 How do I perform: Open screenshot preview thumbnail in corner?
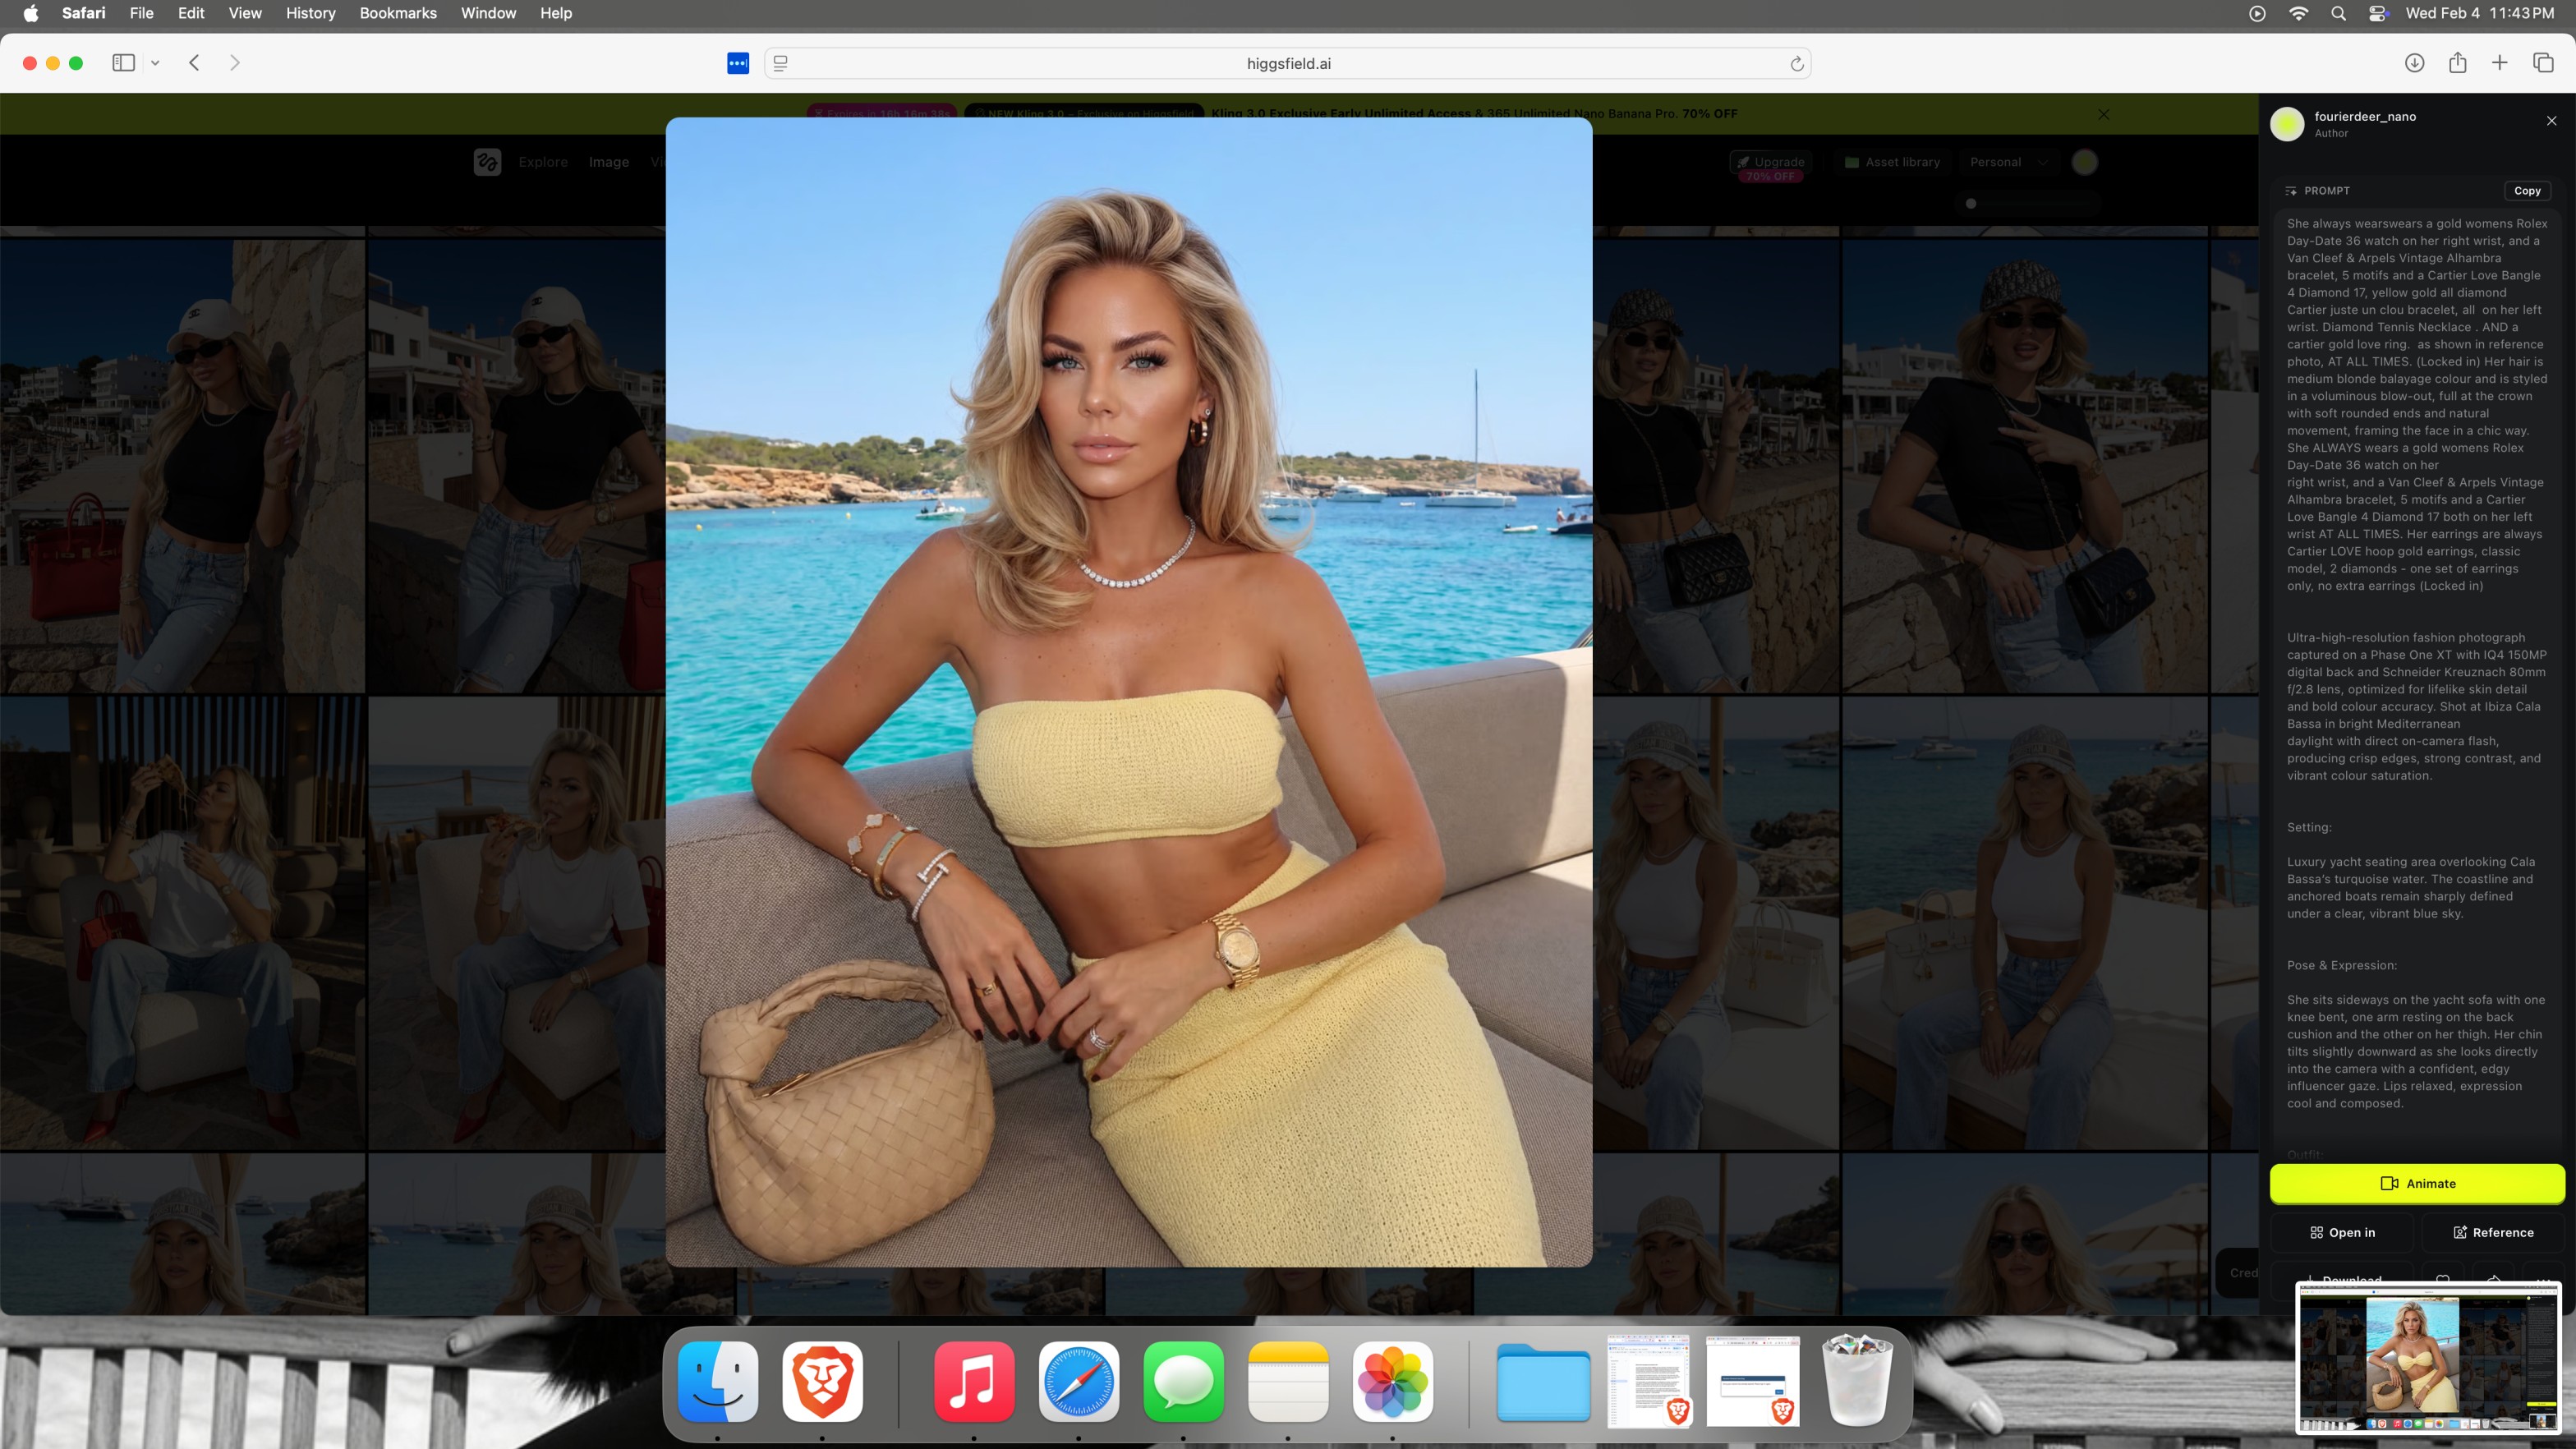(x=2428, y=1357)
